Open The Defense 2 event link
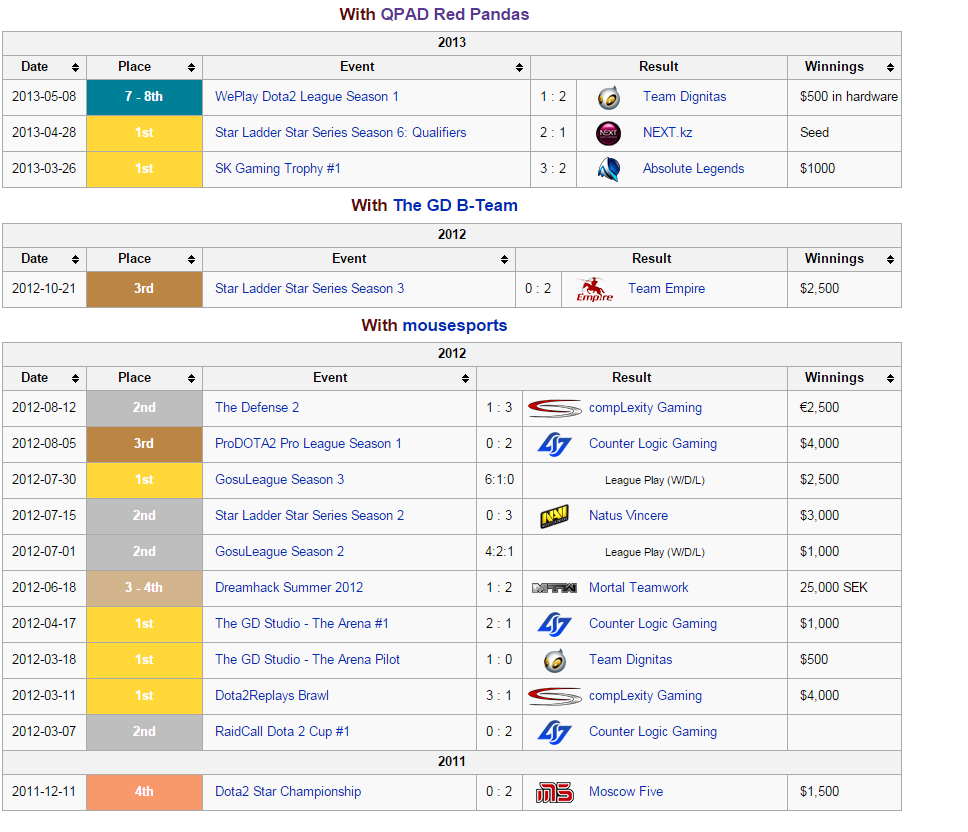The image size is (968, 832). click(x=257, y=408)
